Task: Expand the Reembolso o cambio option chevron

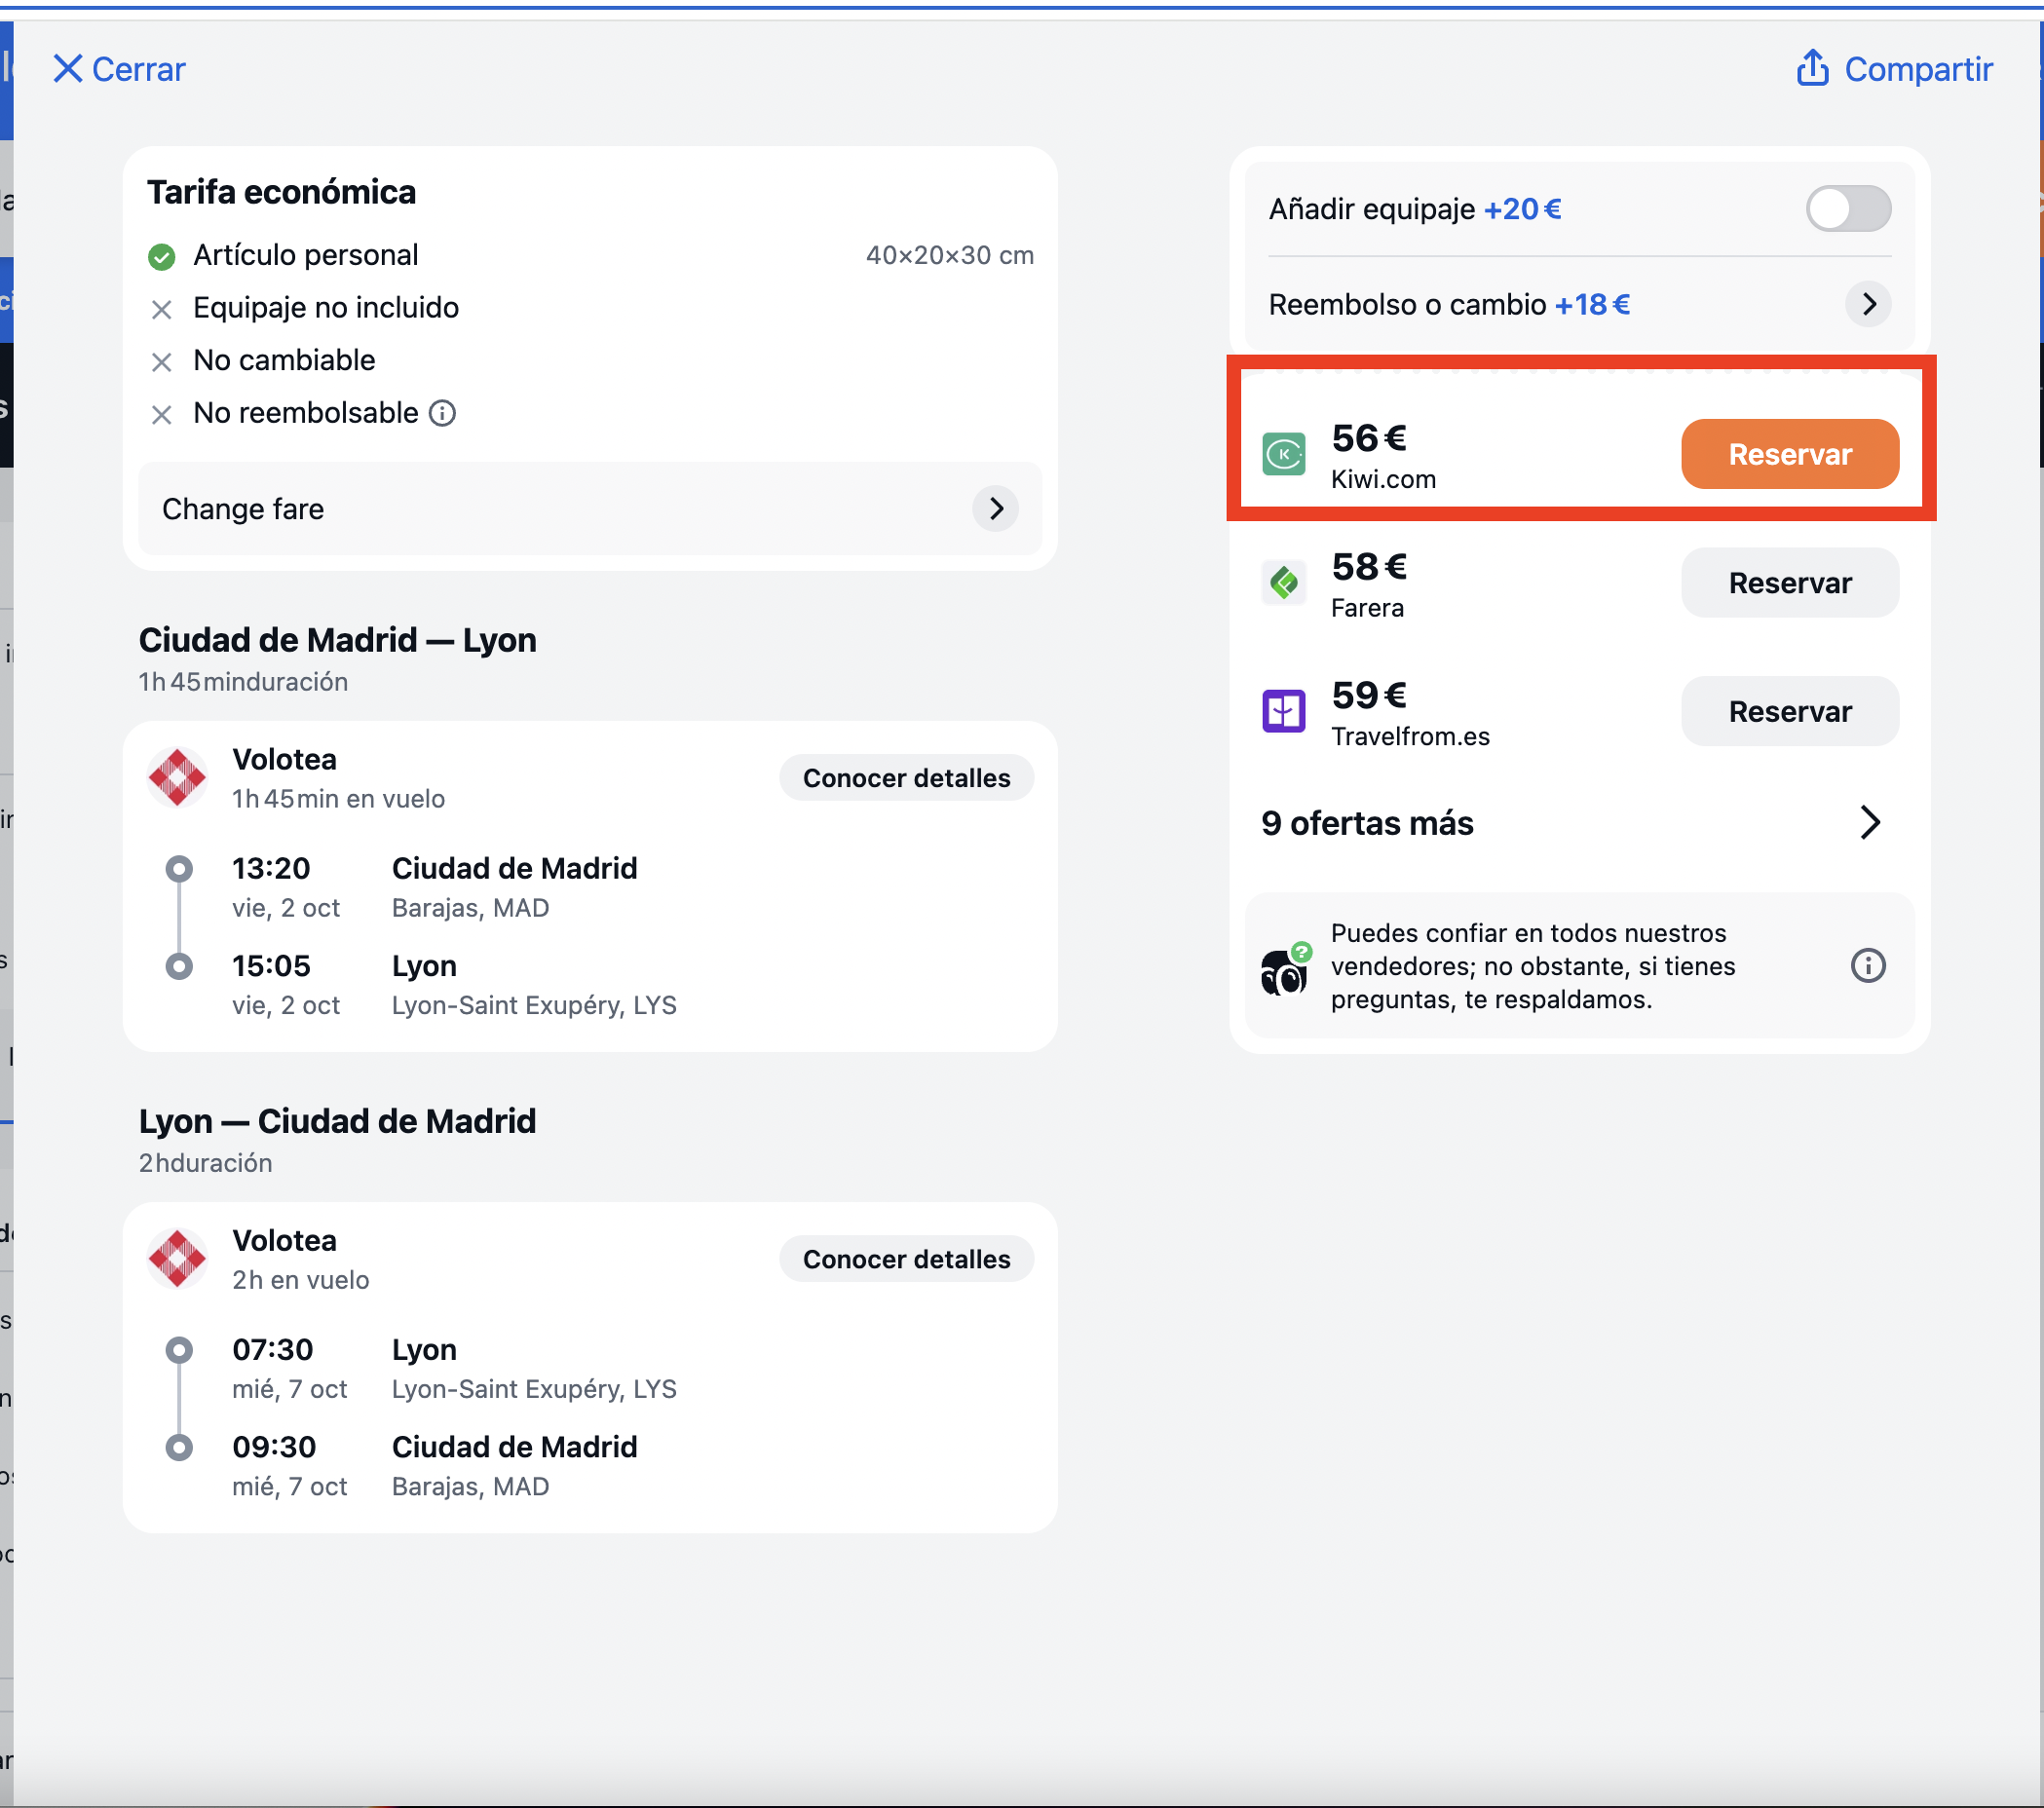Action: pyautogui.click(x=1868, y=304)
